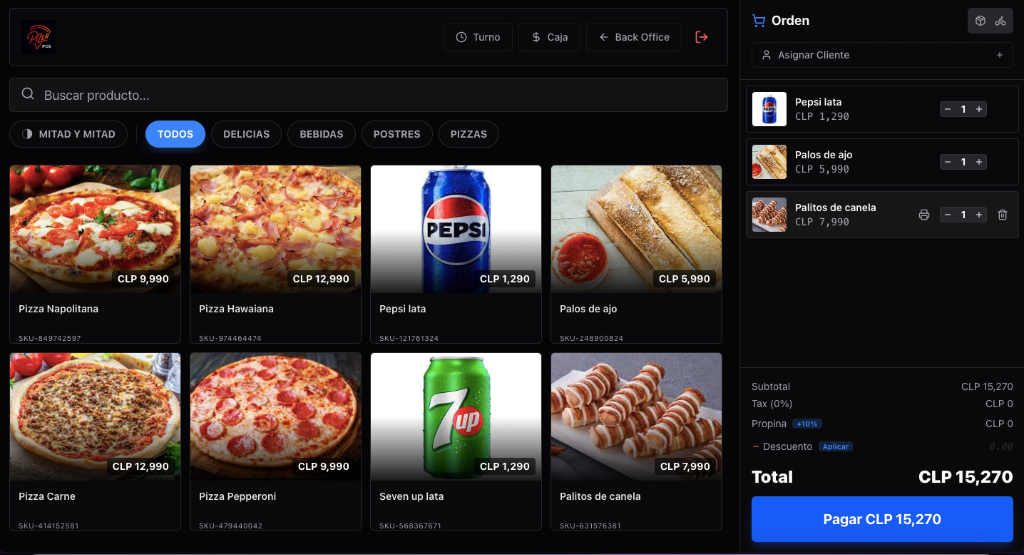Decrease Palos de ajo quantity with minus
Viewport: 1024px width, 555px height.
pyautogui.click(x=948, y=162)
